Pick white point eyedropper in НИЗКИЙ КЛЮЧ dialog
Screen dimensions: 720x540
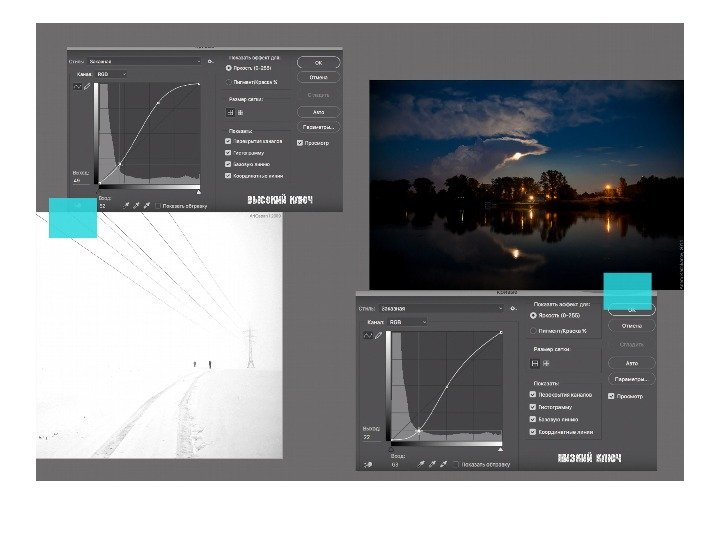coord(444,464)
